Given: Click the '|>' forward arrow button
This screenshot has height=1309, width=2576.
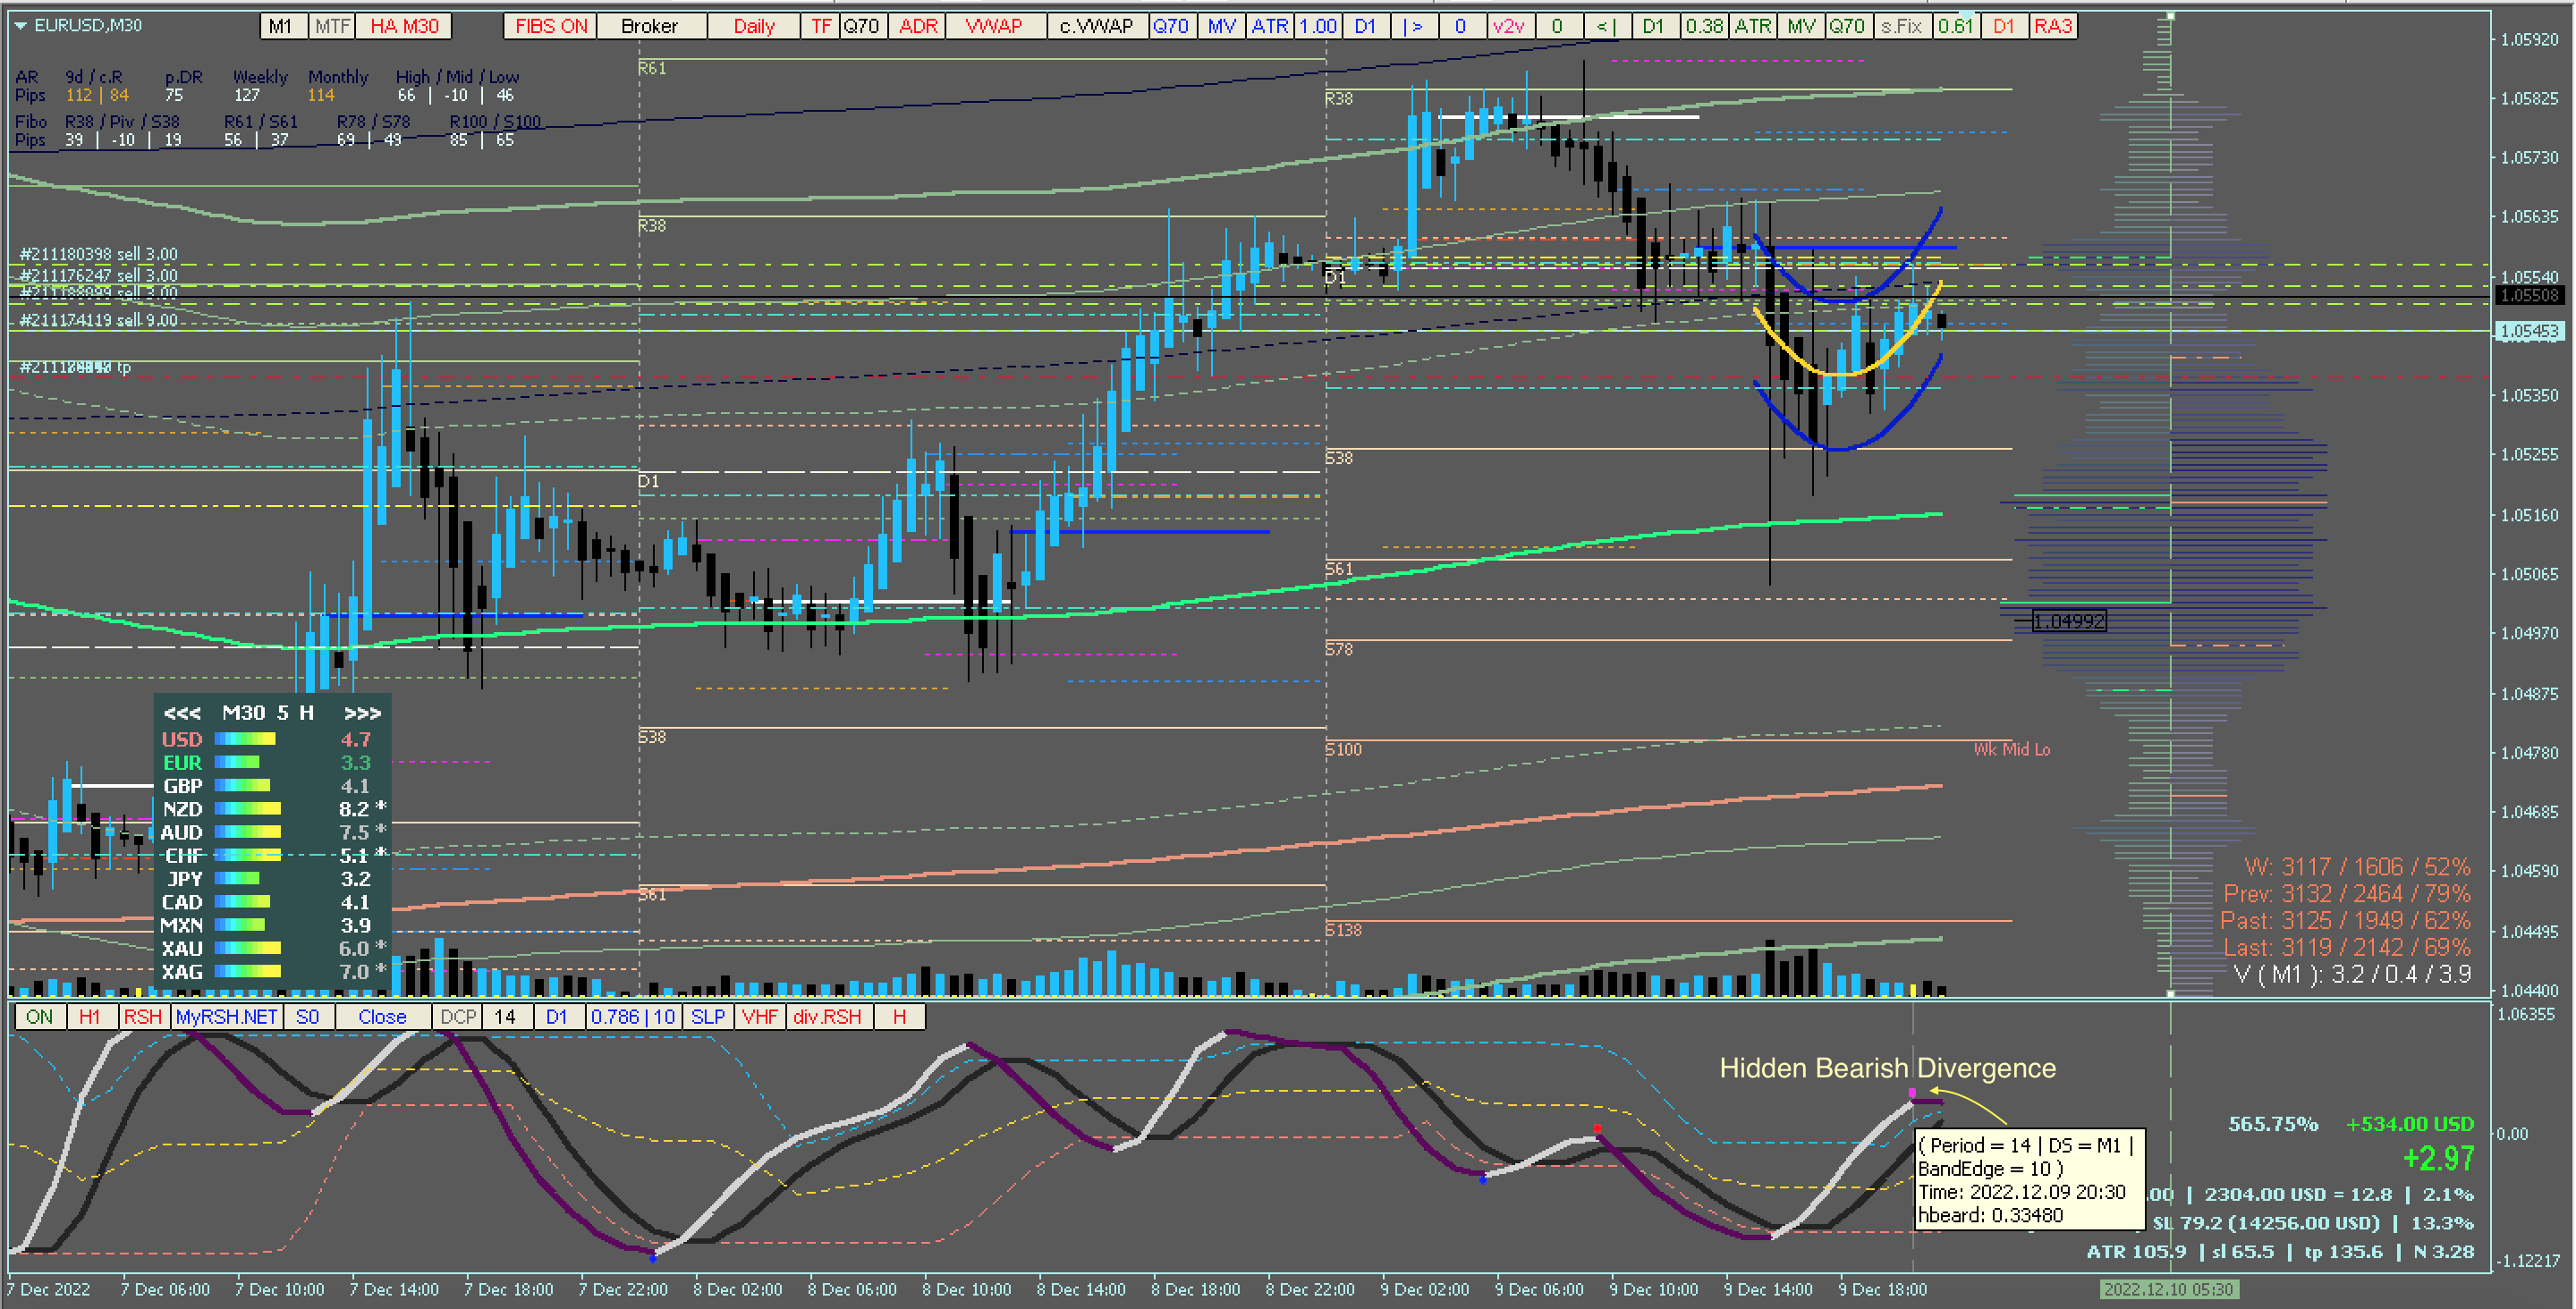Looking at the screenshot, I should (1412, 26).
